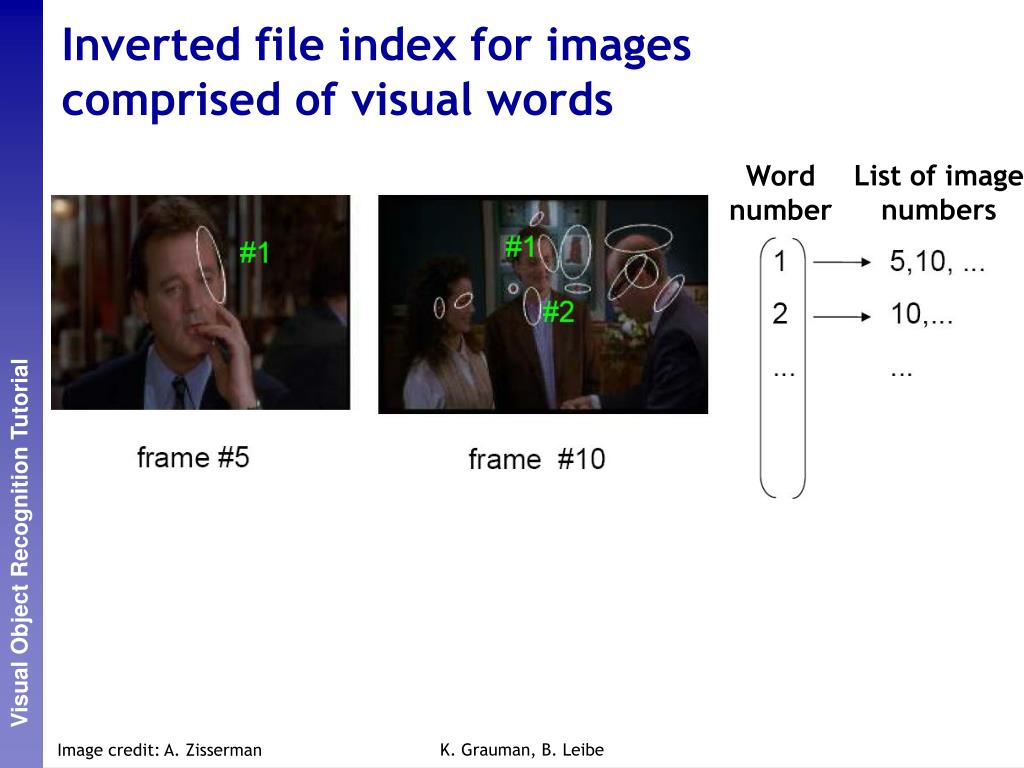1024x768 pixels.
Task: Click green '#1' label in frame #5
Action: pyautogui.click(x=254, y=252)
